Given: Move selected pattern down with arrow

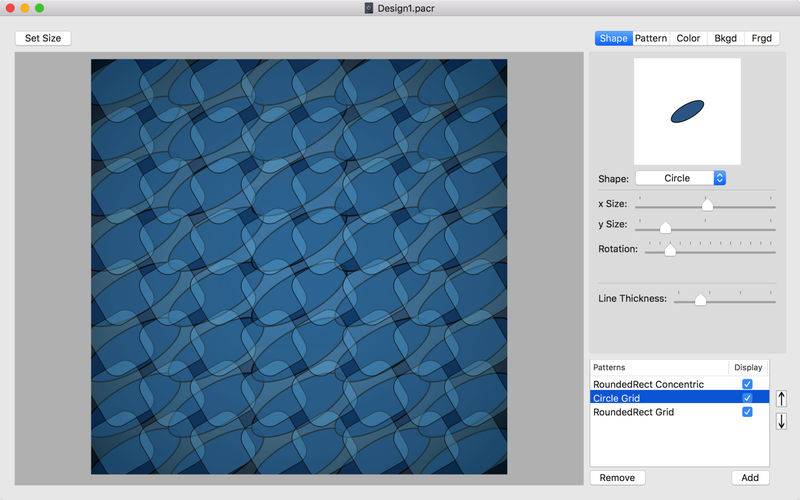Looking at the screenshot, I should [781, 421].
